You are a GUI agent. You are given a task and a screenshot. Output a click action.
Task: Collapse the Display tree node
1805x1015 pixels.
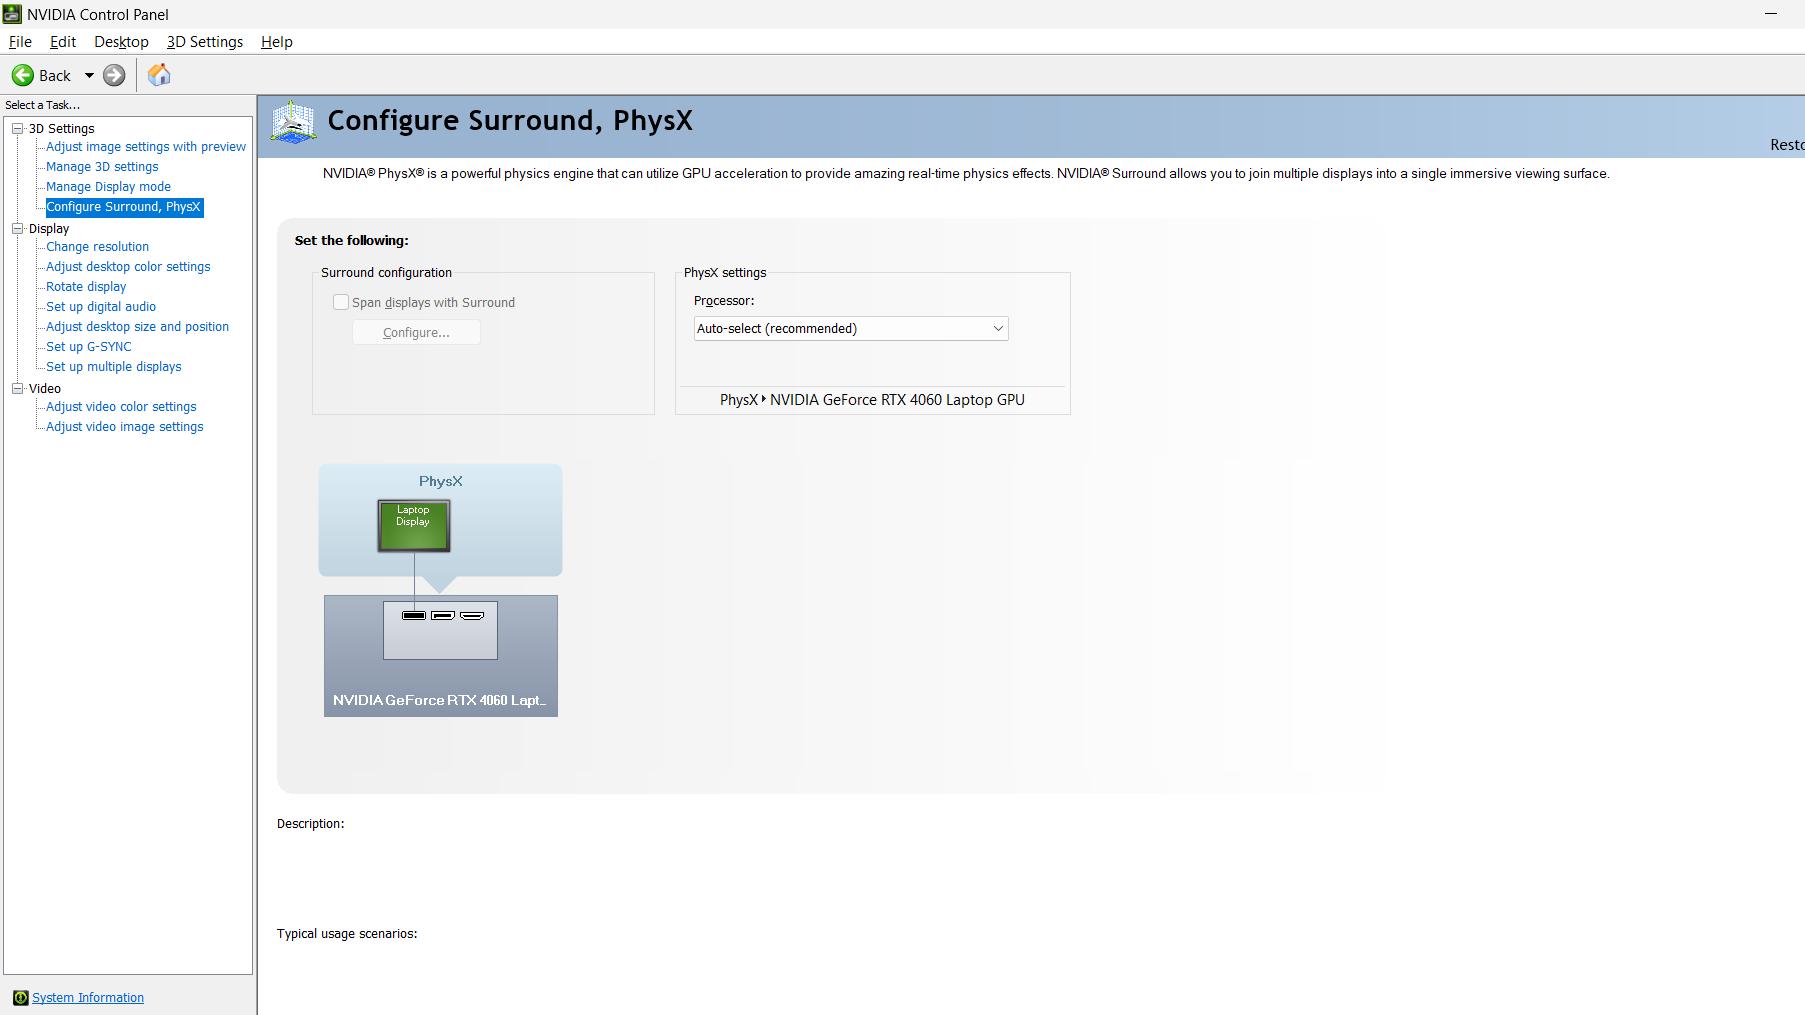17,228
